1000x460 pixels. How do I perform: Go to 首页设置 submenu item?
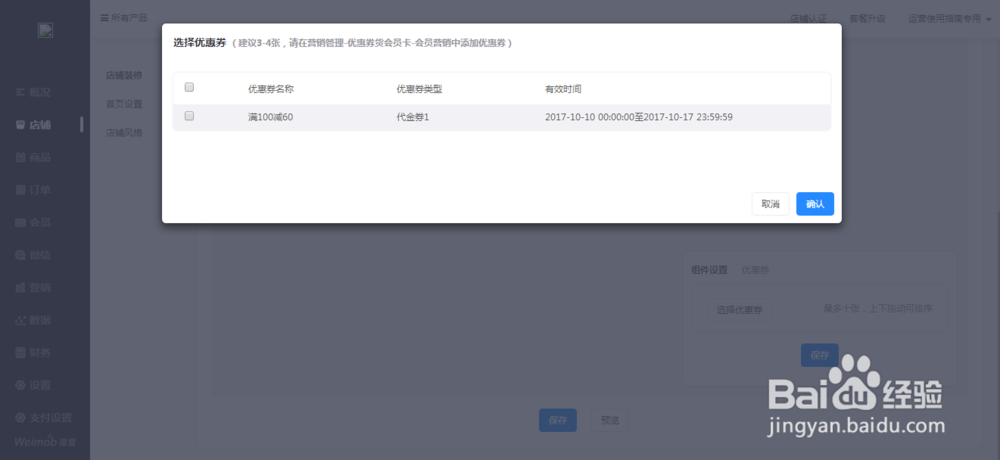(124, 104)
